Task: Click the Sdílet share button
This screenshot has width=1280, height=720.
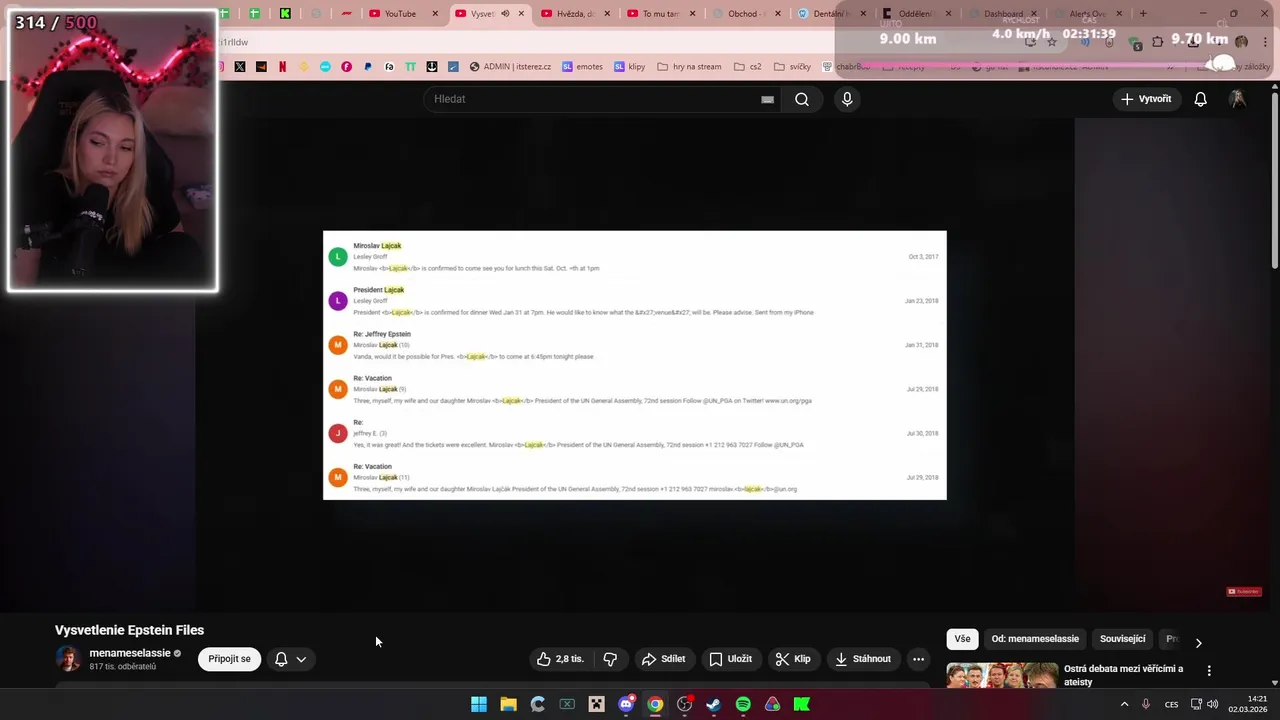Action: pyautogui.click(x=664, y=659)
